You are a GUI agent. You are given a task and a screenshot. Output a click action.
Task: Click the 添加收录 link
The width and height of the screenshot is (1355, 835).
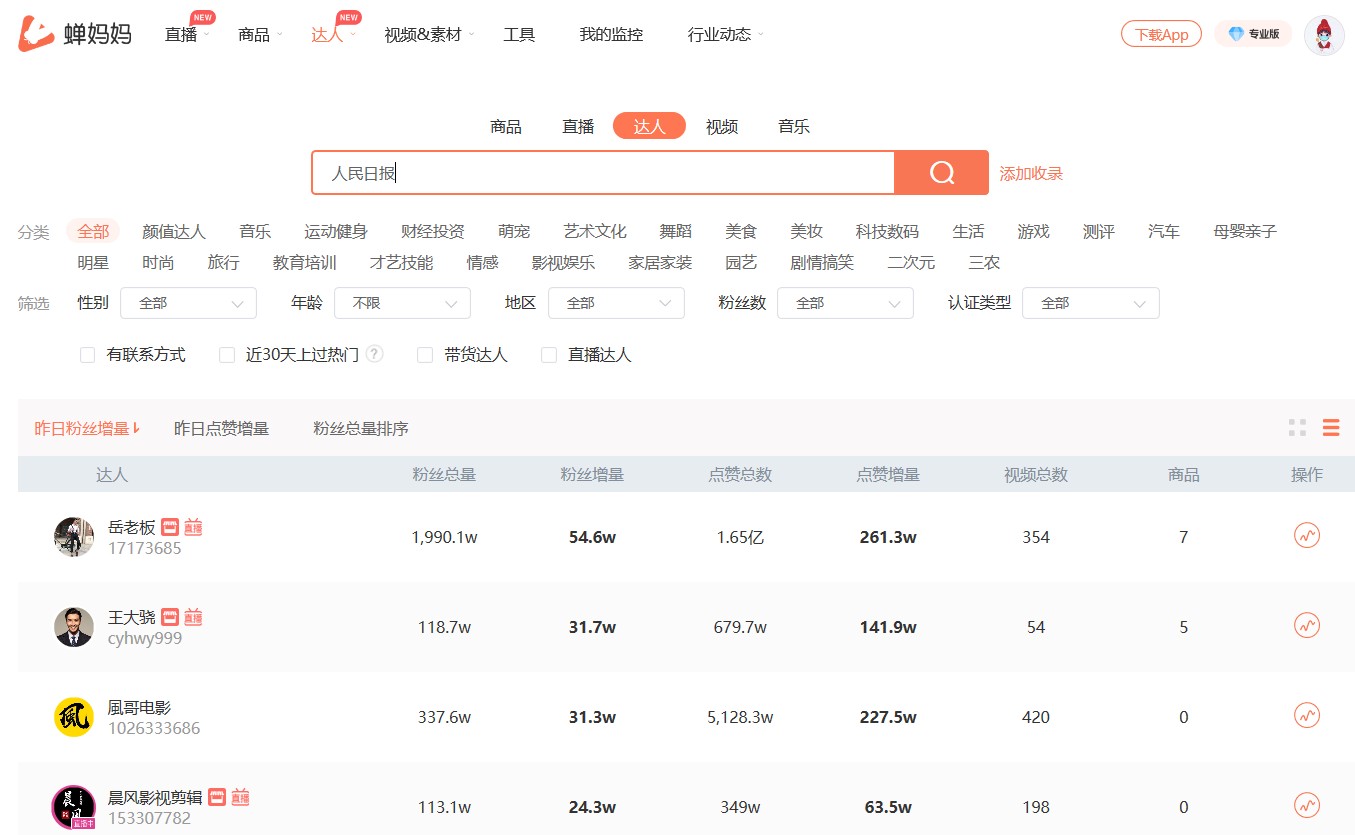pos(1031,174)
